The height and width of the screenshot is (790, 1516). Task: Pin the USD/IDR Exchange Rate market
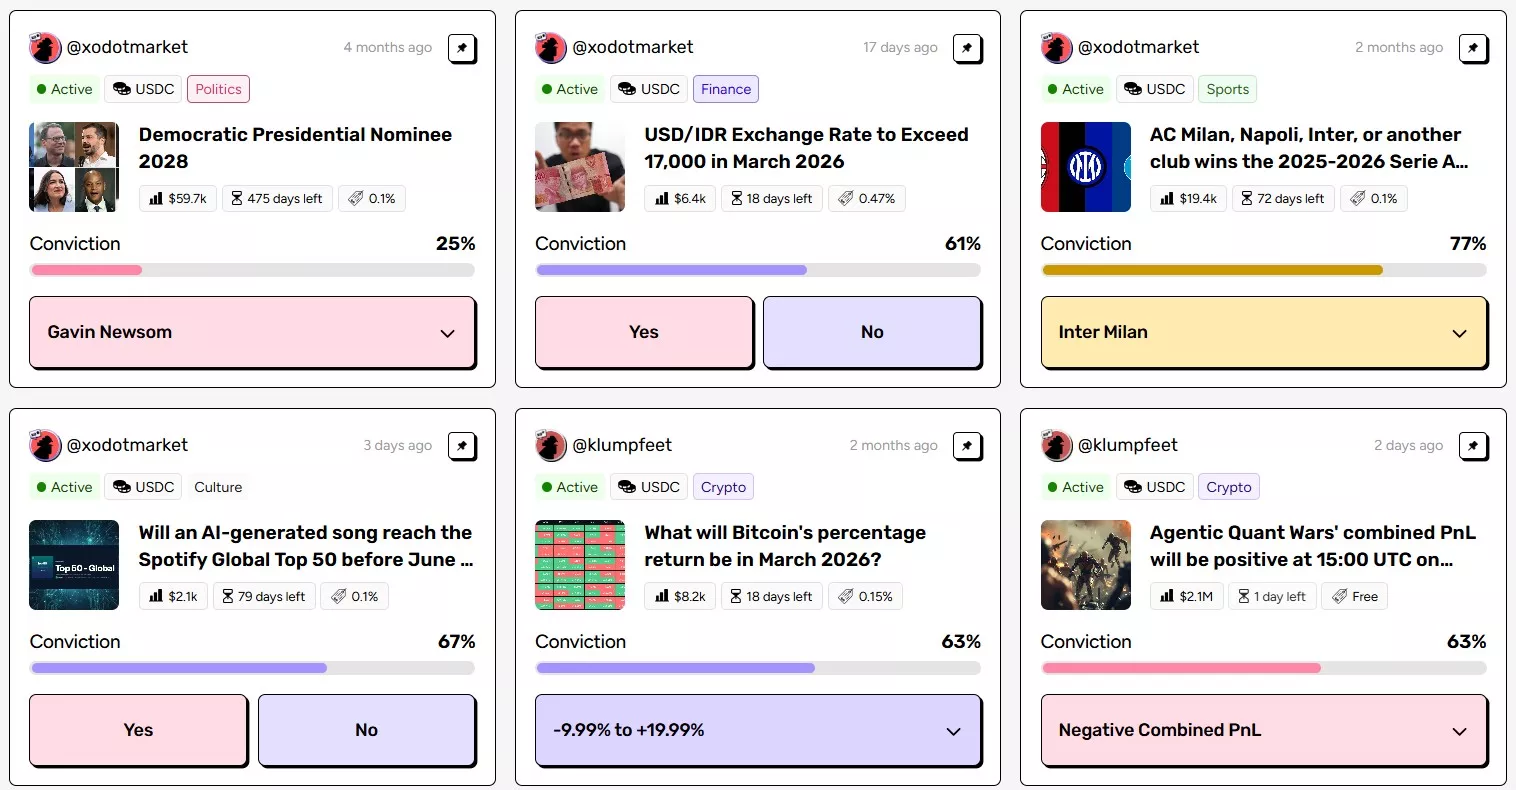coord(968,48)
